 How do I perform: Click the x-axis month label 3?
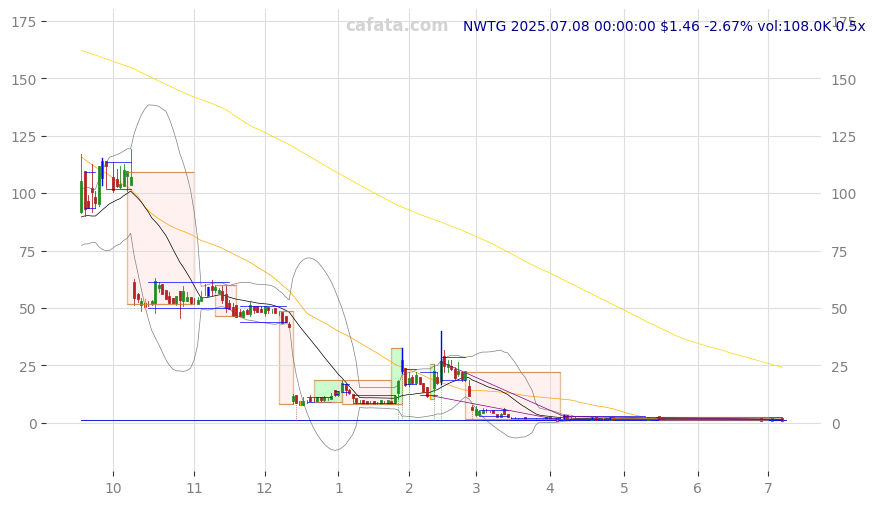[x=476, y=488]
